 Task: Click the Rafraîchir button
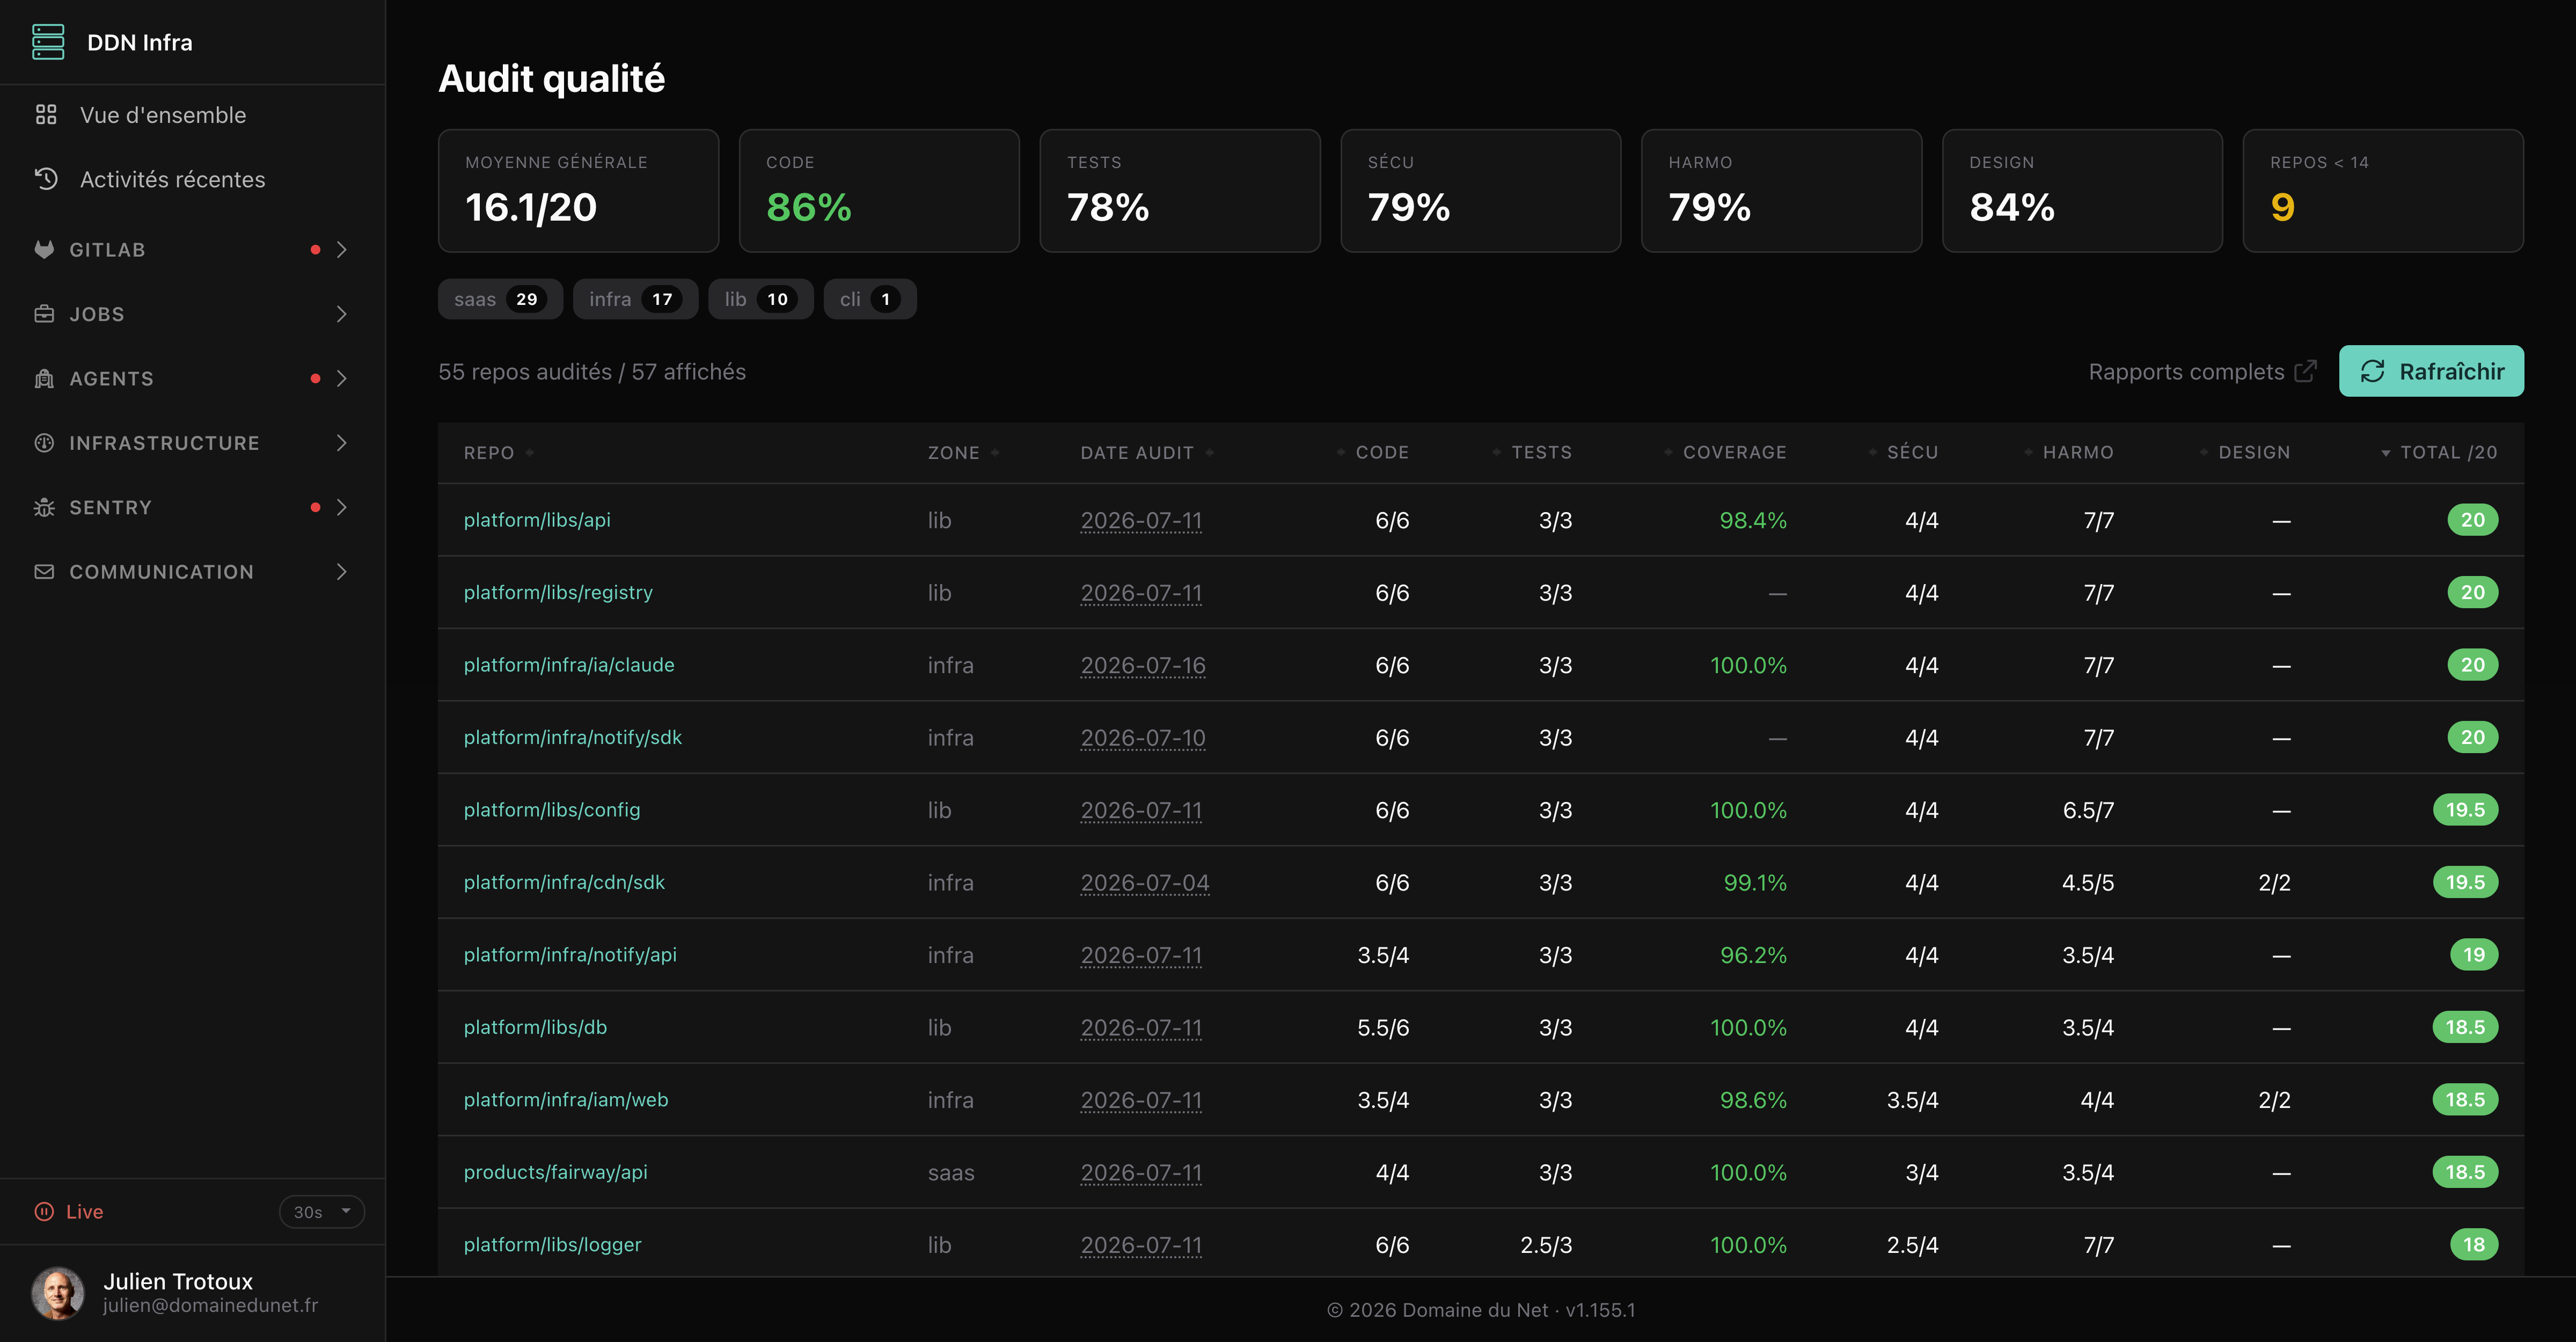(x=2431, y=371)
